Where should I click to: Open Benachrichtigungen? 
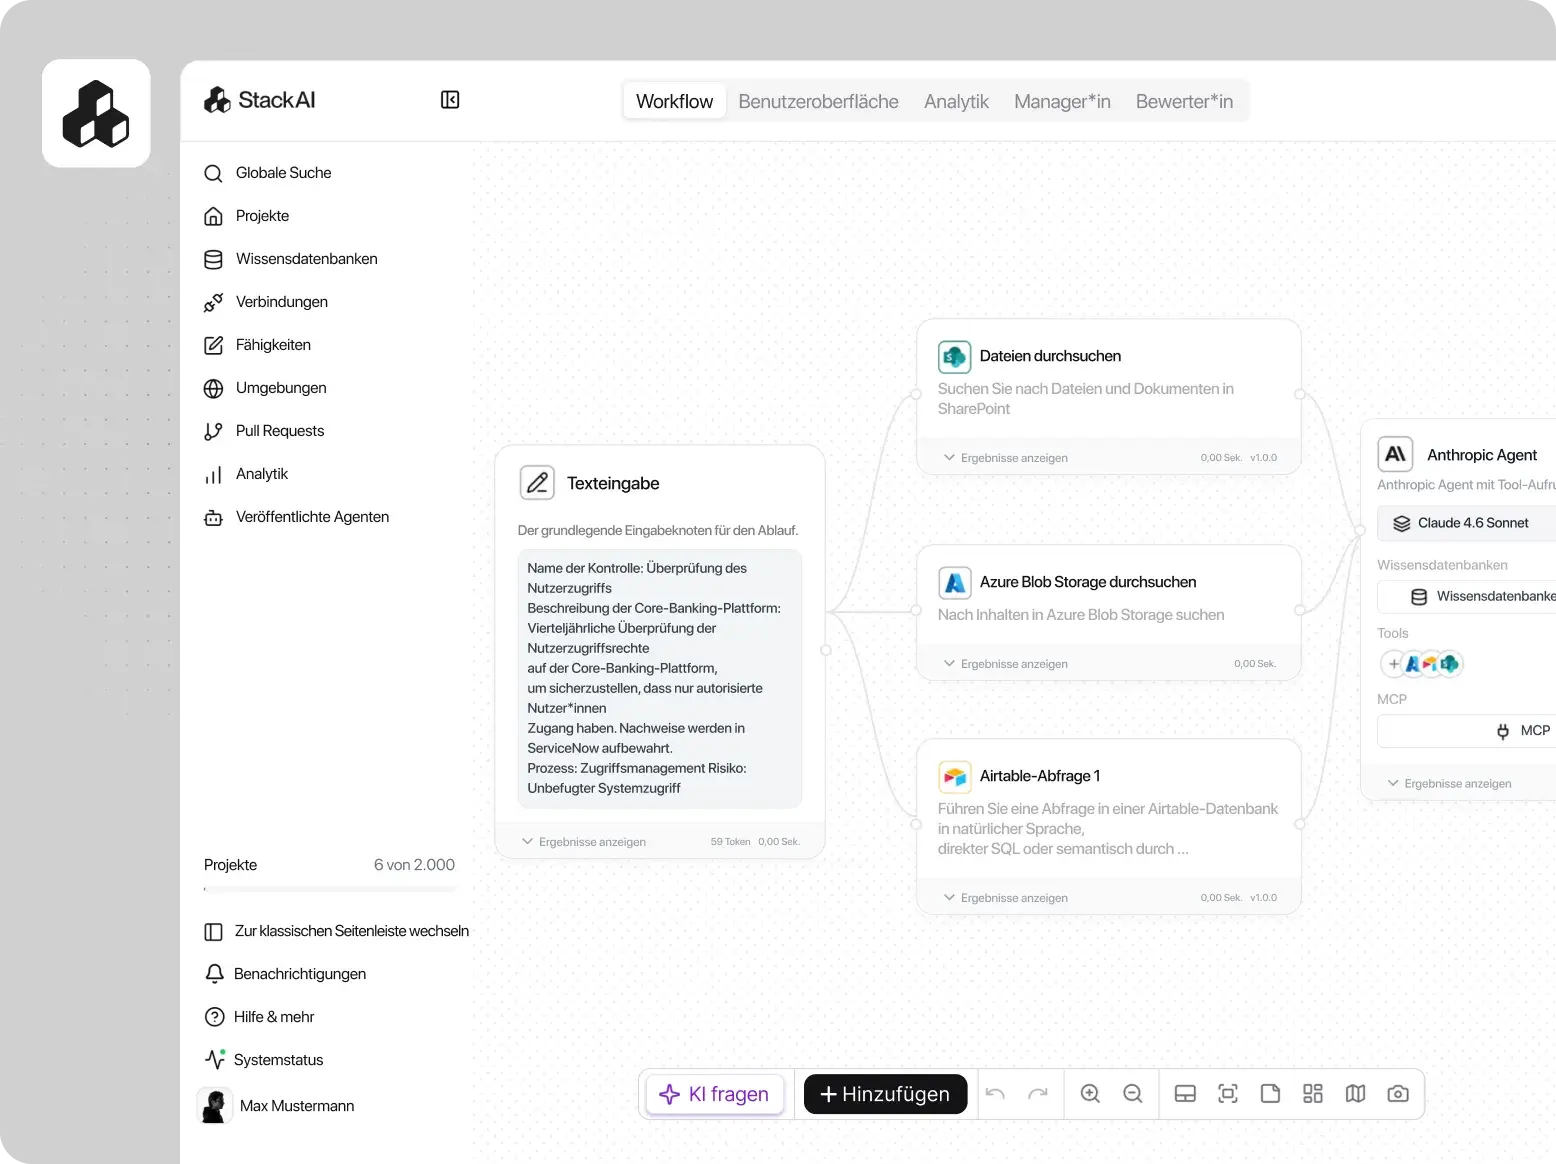pos(285,975)
